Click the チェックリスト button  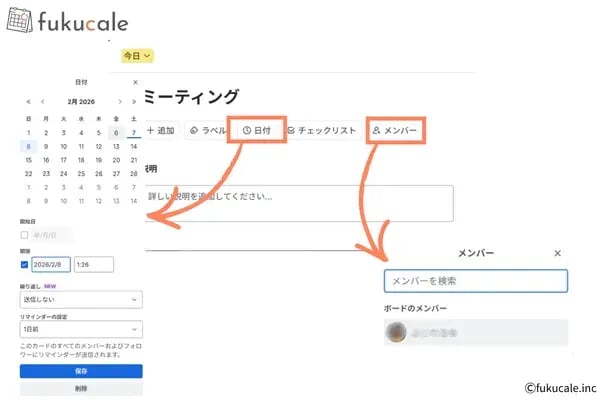[x=321, y=130]
